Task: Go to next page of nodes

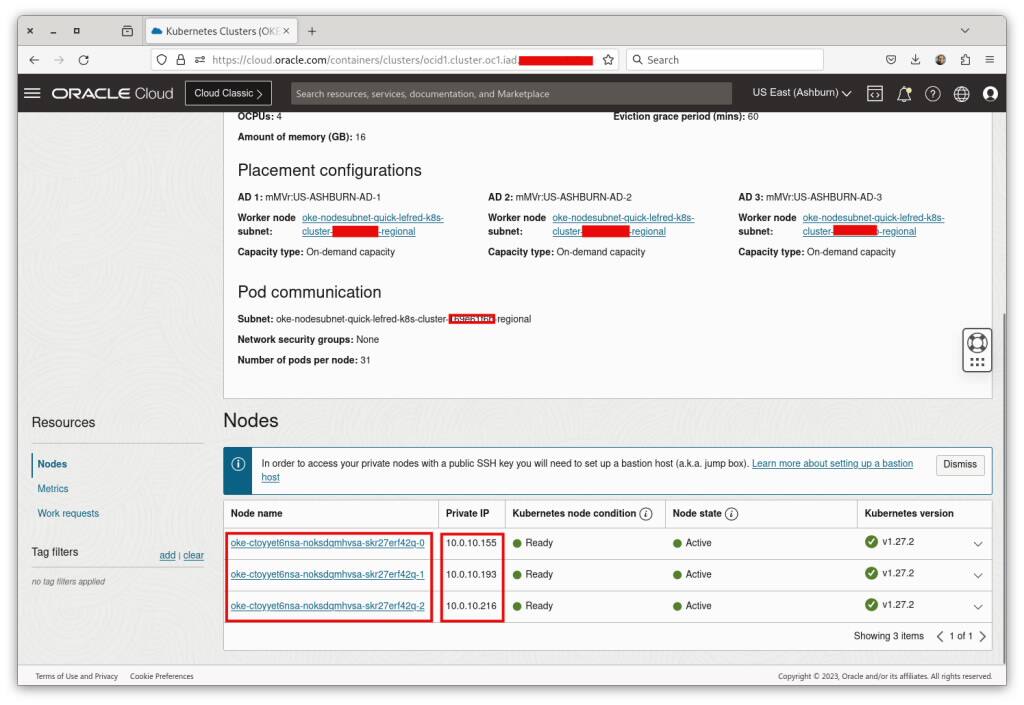Action: click(982, 636)
